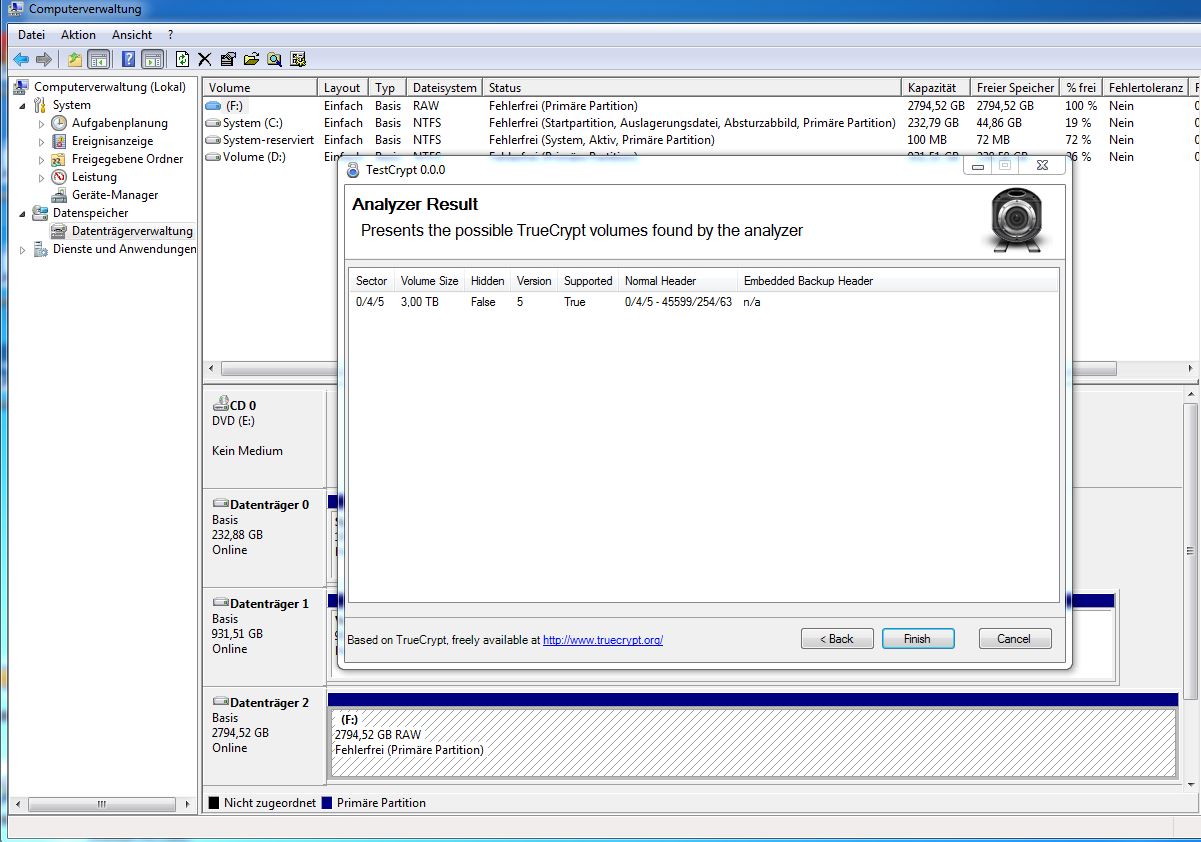Image resolution: width=1201 pixels, height=842 pixels.
Task: Select the CD 0 DVD (E:) disk label
Action: pyautogui.click(x=264, y=437)
